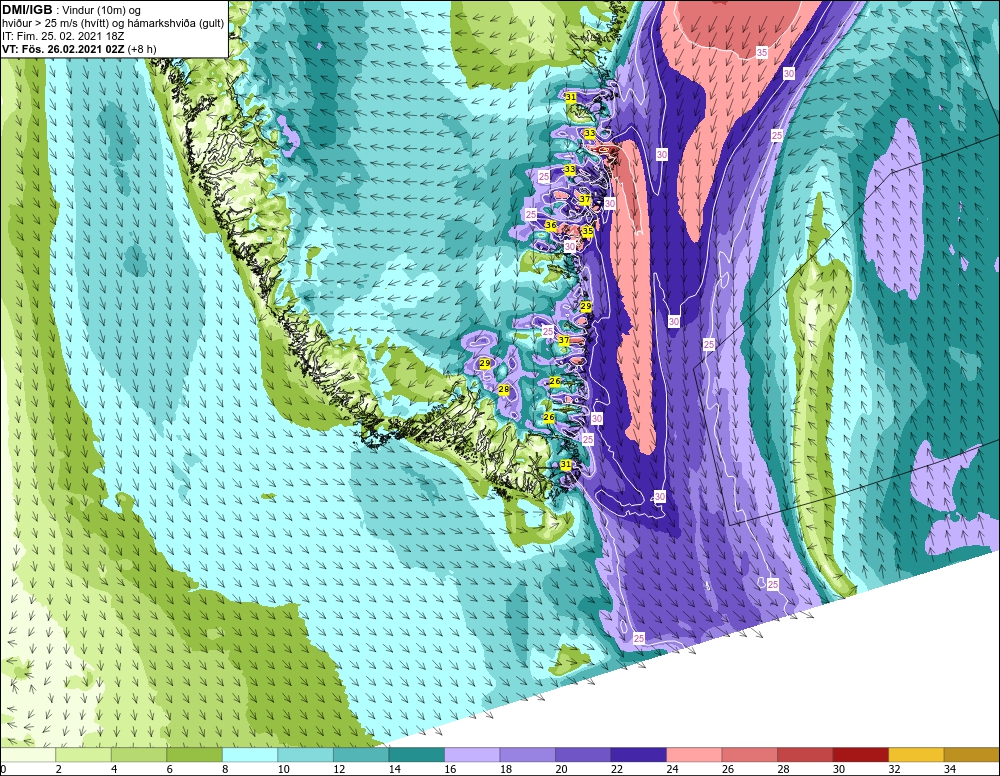Click the legend scale number 2
This screenshot has height=776, width=1000.
tap(59, 769)
